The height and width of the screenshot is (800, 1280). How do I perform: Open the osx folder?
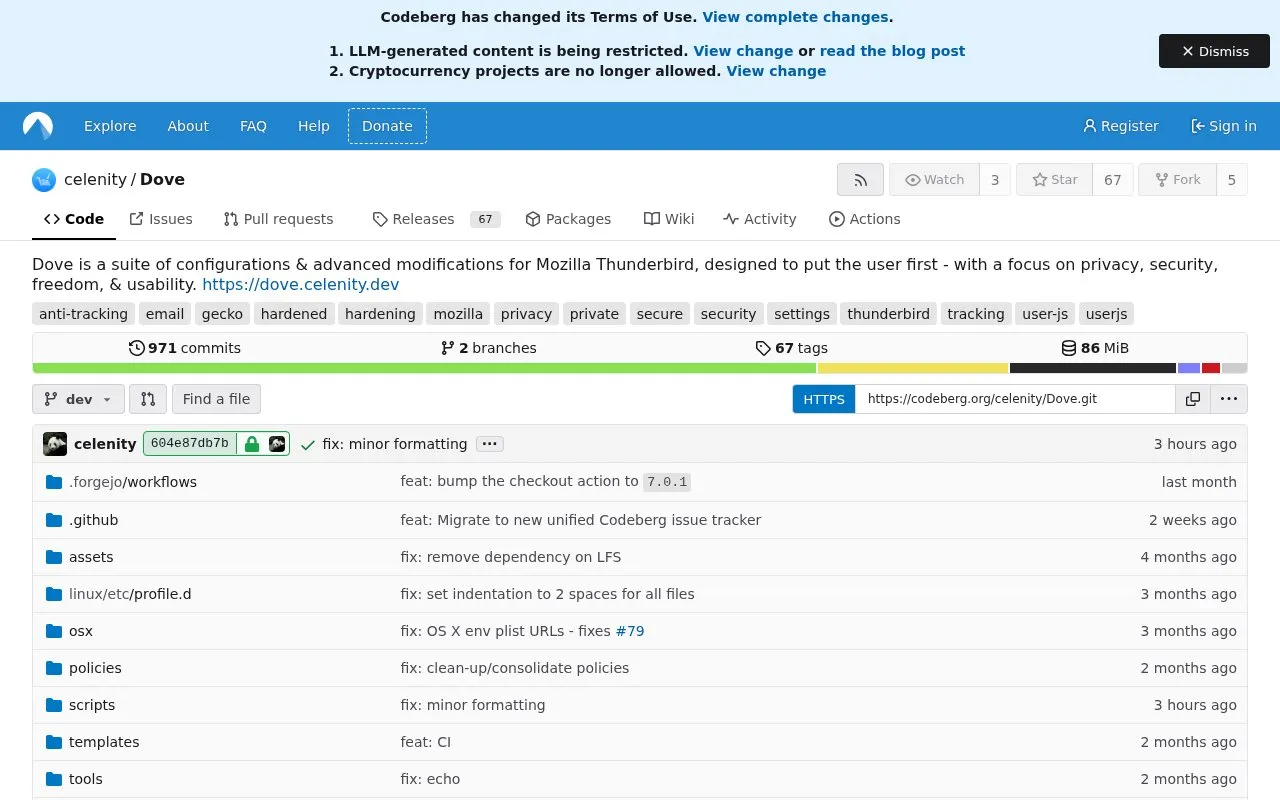(x=81, y=631)
